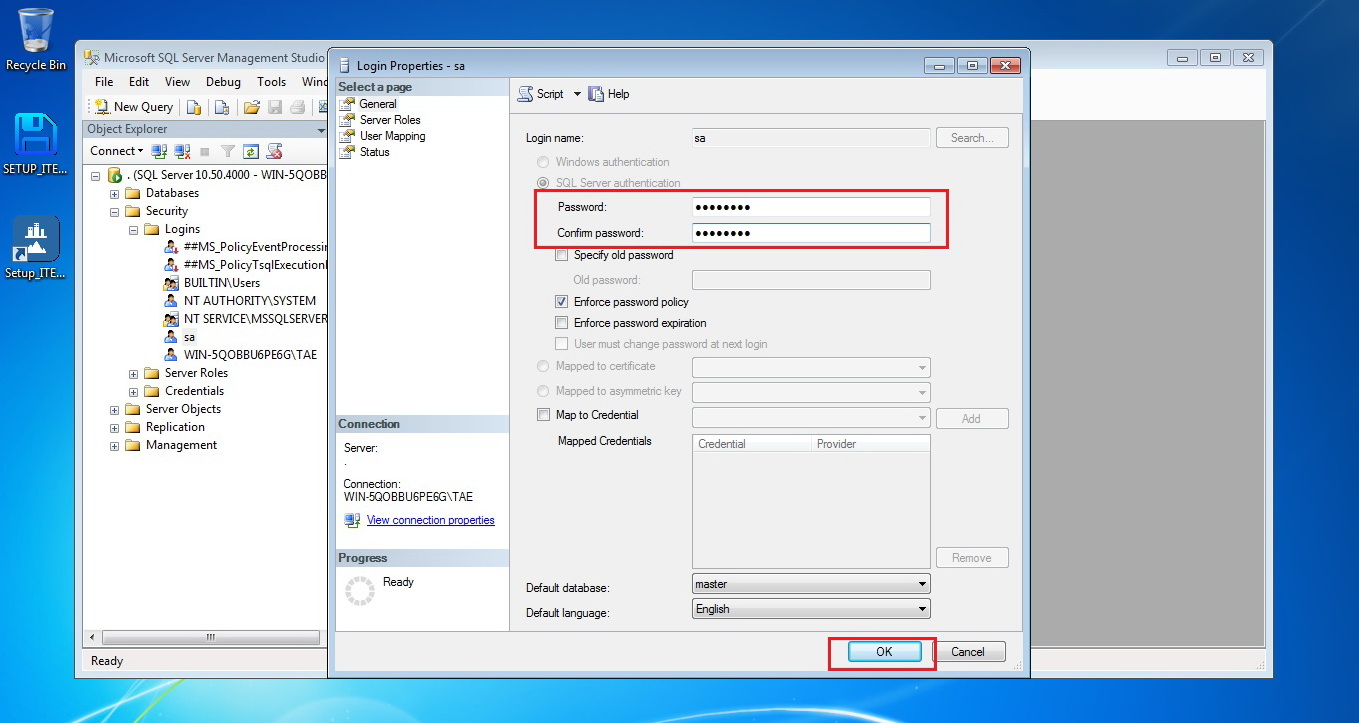Click the Refresh icon in Object Explorer
This screenshot has width=1359, height=723.
pyautogui.click(x=251, y=151)
